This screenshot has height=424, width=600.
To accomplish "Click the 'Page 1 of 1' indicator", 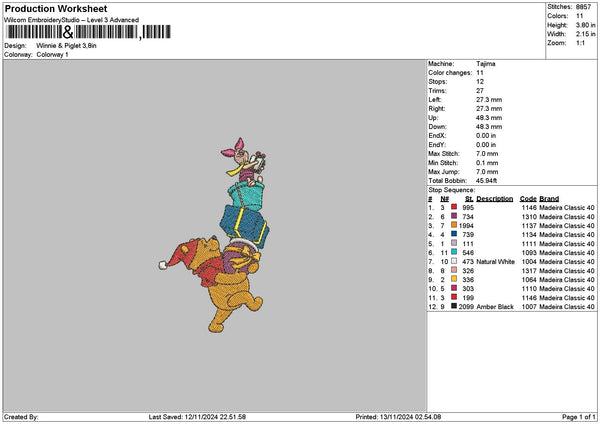I will [x=579, y=417].
